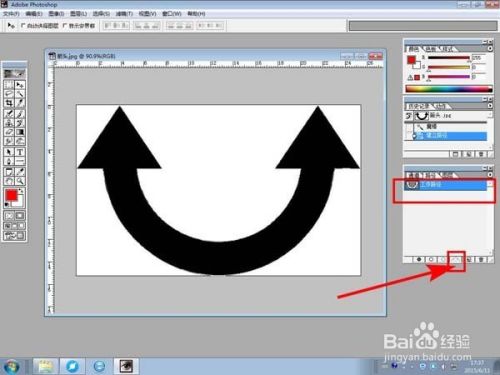Viewport: 500px width, 375px height.
Task: Switch to standard screen mode
Action: point(7,226)
